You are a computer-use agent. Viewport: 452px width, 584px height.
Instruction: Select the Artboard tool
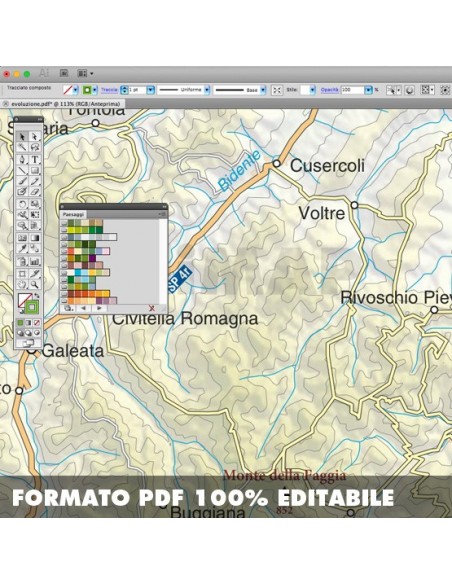(x=22, y=274)
